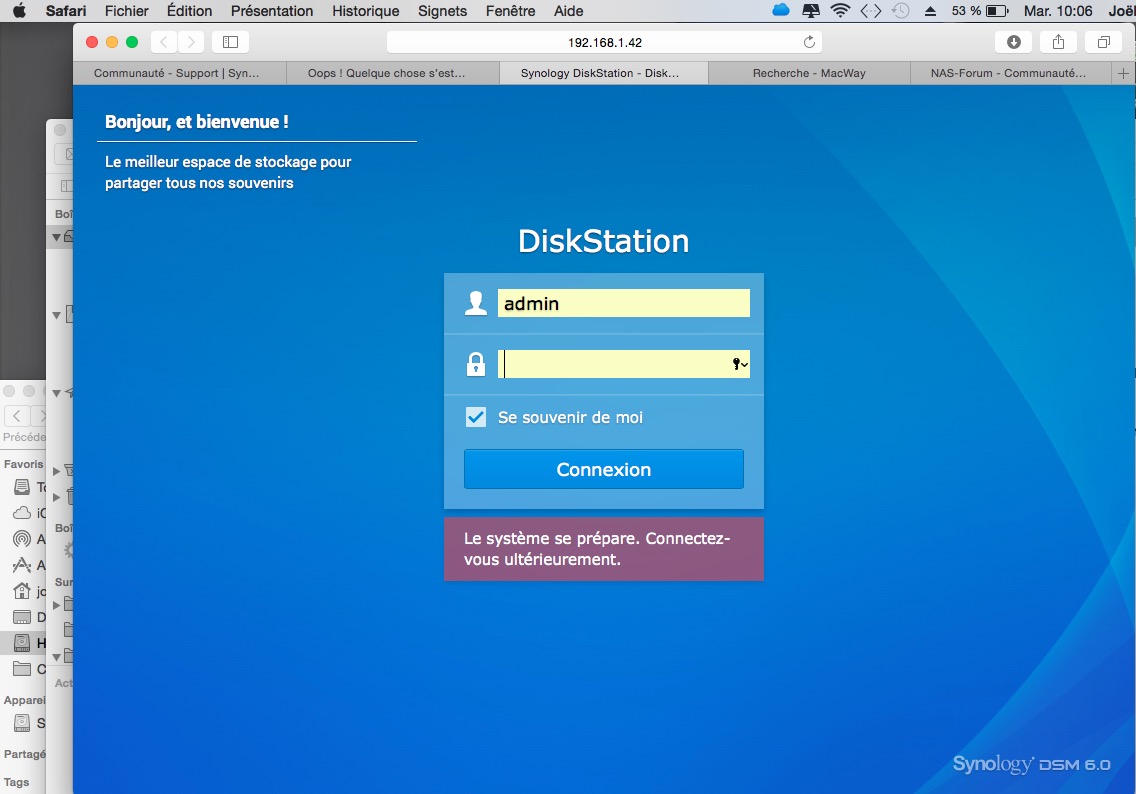The height and width of the screenshot is (794, 1136).
Task: Click the home folder icon in Finder sidebar
Action: click(22, 591)
